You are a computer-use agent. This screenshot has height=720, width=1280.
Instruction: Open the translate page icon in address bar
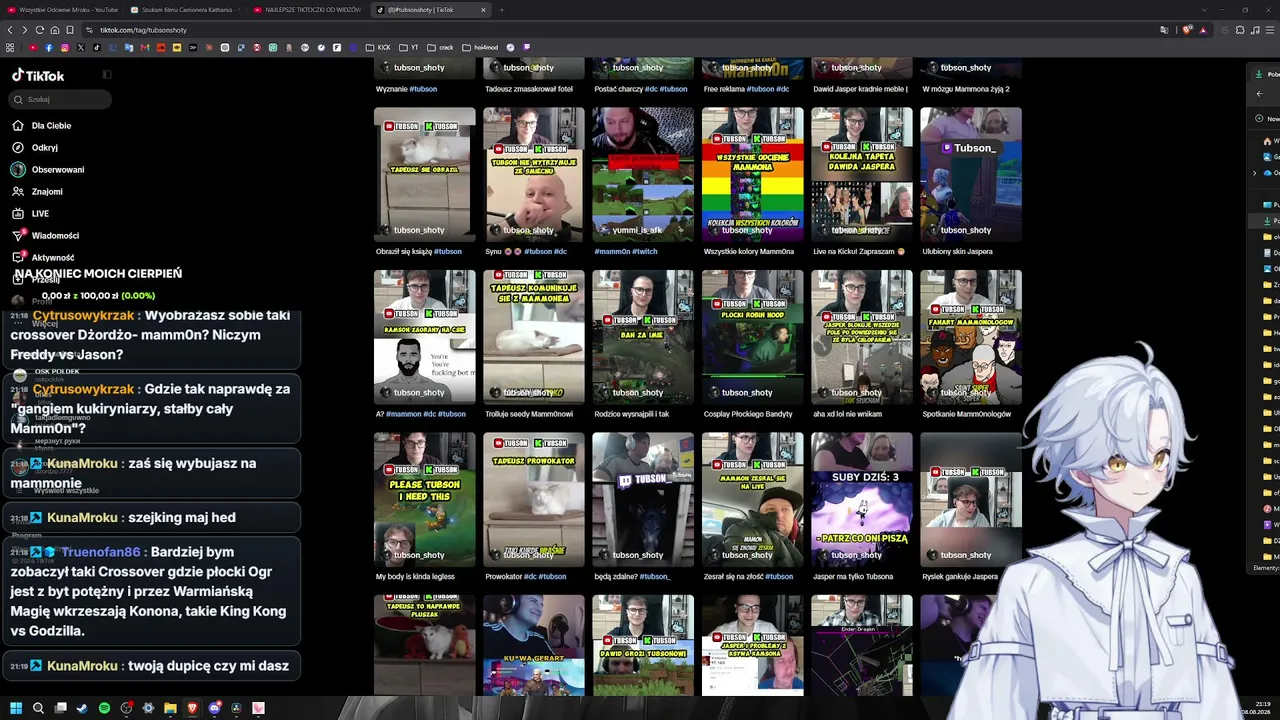coord(1164,30)
